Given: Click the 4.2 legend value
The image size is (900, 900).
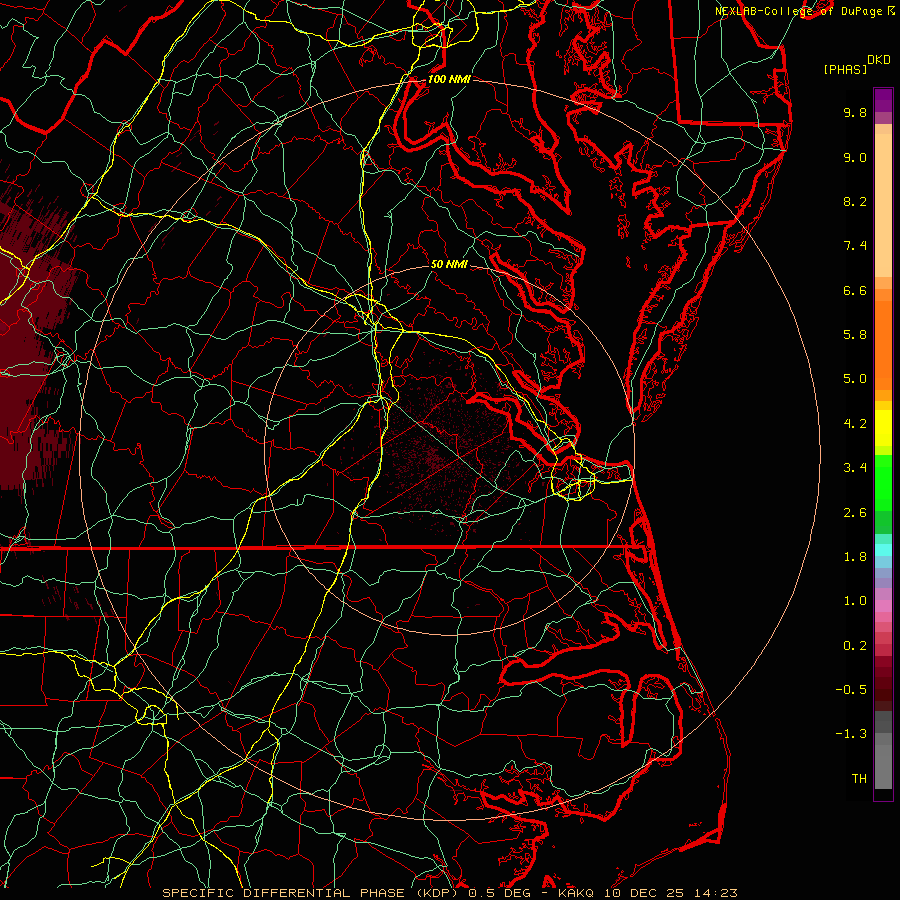Looking at the screenshot, I should coord(855,424).
